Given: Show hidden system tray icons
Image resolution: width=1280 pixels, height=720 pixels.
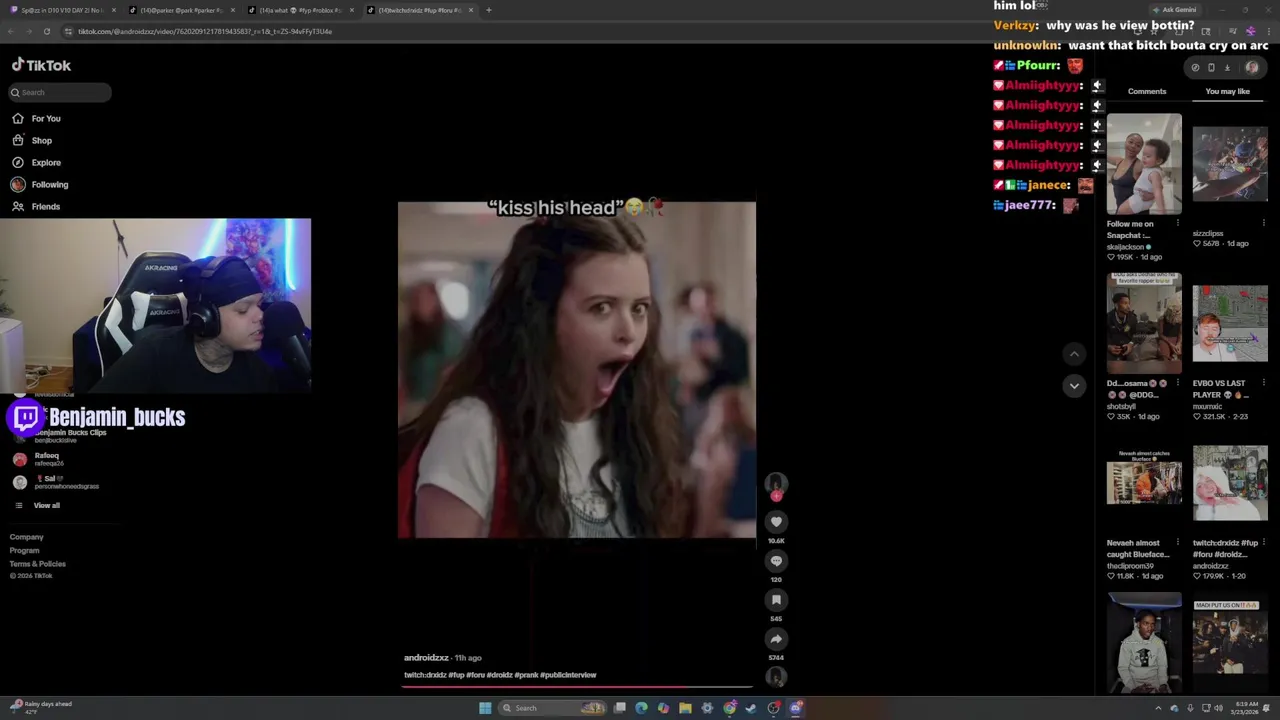Looking at the screenshot, I should (x=1159, y=708).
